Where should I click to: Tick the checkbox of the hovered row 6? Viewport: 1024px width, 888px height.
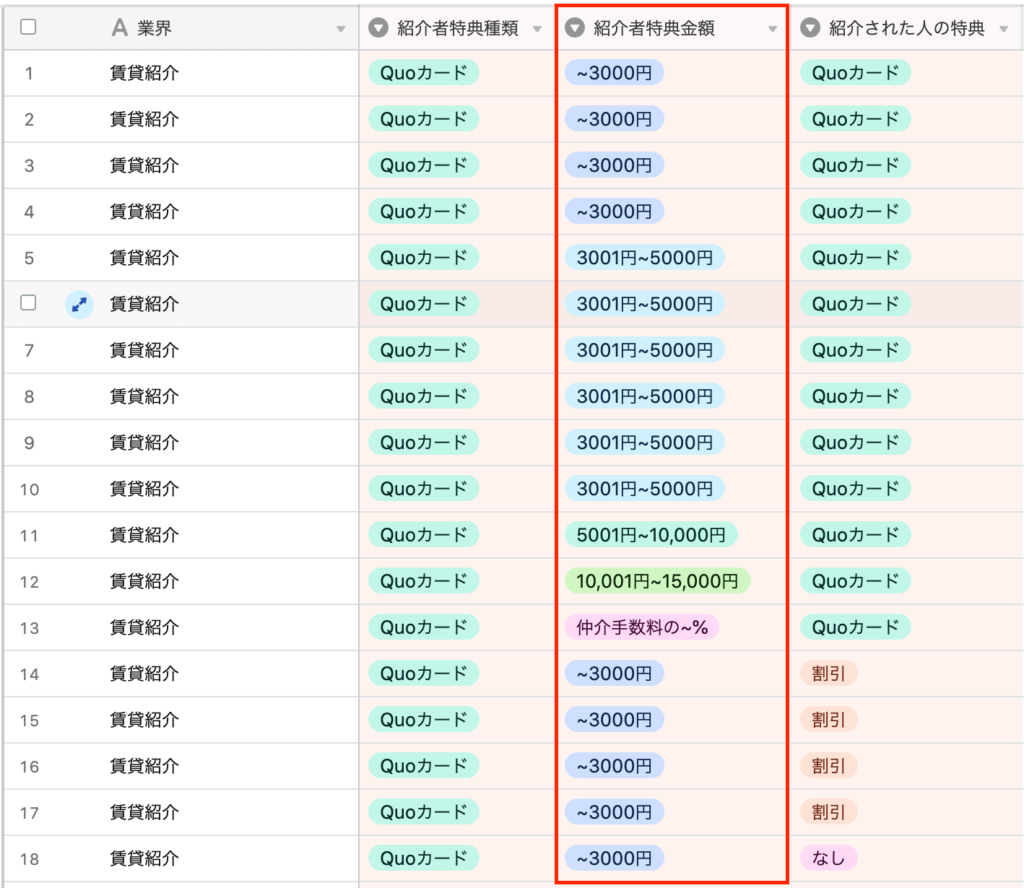[28, 302]
